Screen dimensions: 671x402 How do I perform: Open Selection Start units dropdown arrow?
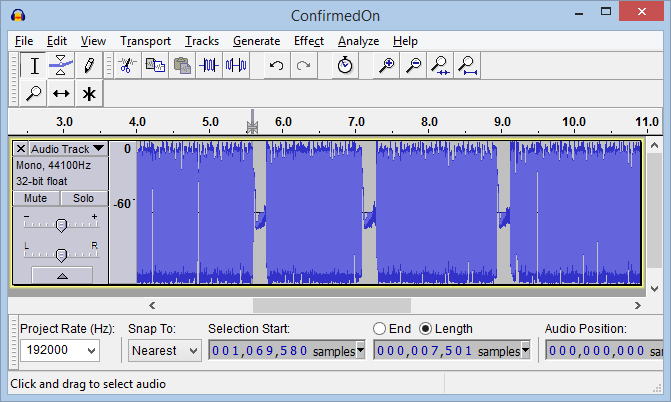[x=361, y=350]
